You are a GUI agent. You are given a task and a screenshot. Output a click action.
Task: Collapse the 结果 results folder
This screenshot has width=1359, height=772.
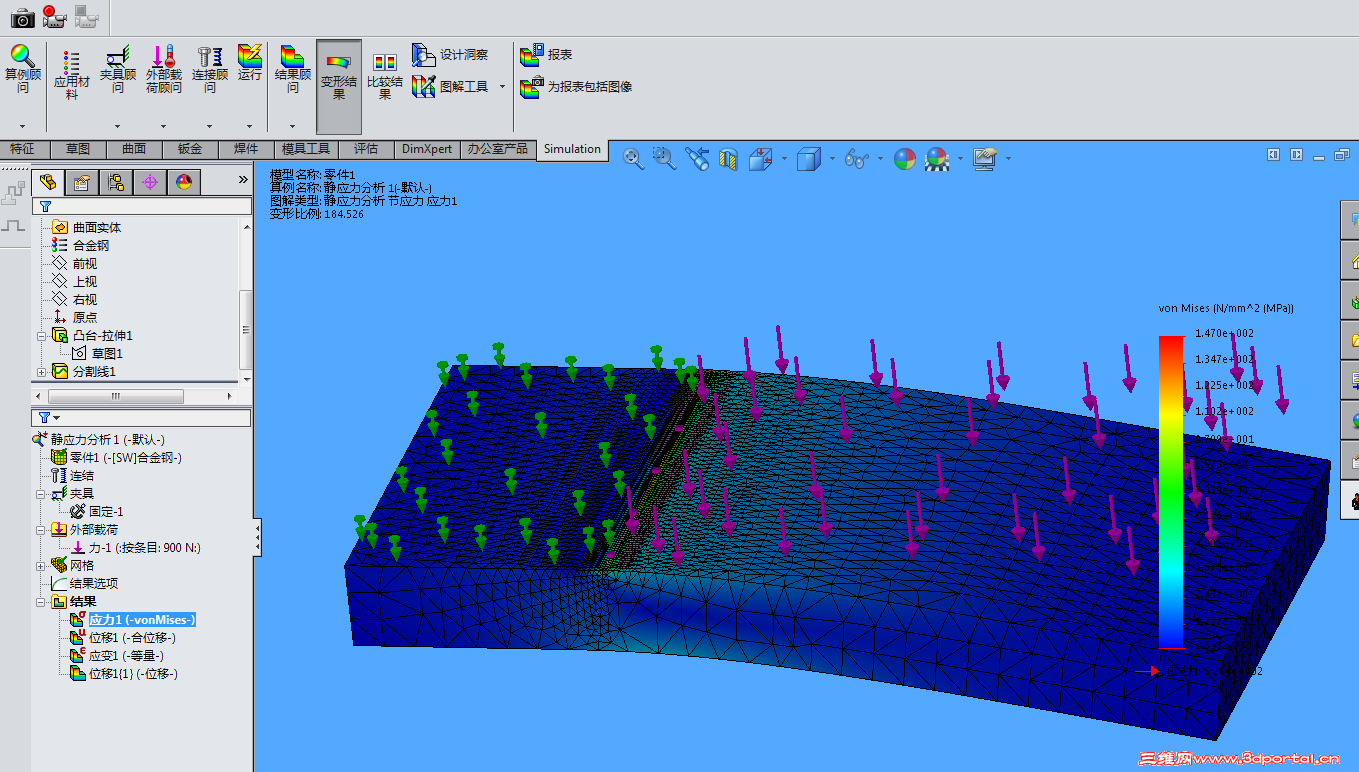tap(42, 602)
